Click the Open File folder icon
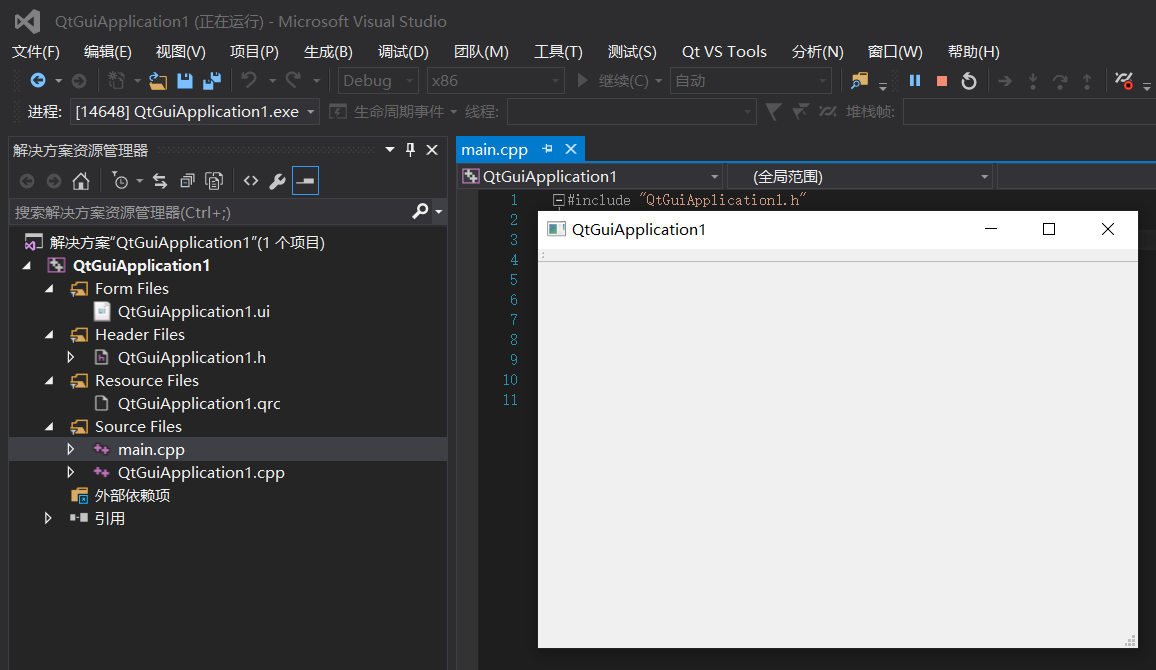The width and height of the screenshot is (1156, 670). tap(157, 80)
